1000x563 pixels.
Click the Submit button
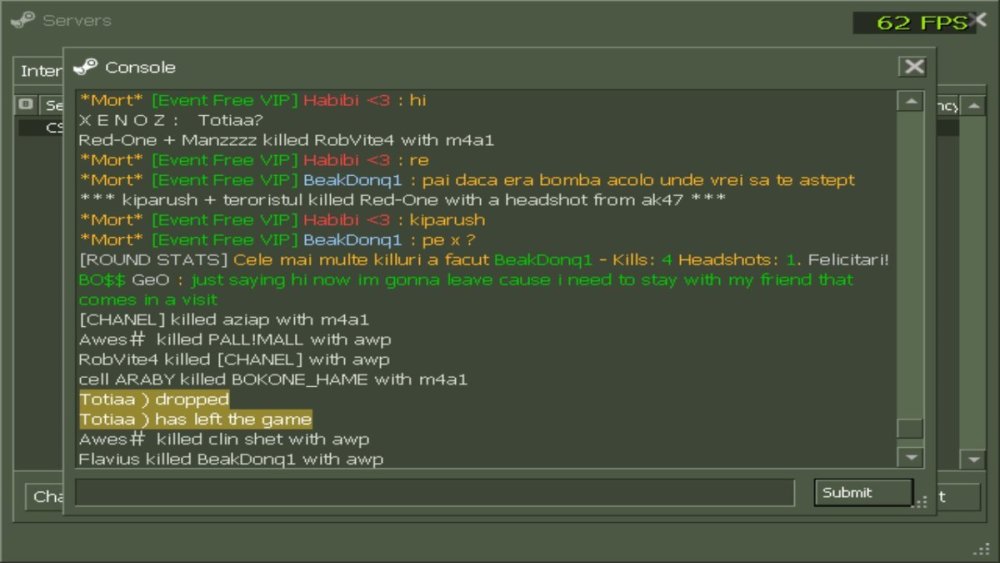click(x=863, y=492)
